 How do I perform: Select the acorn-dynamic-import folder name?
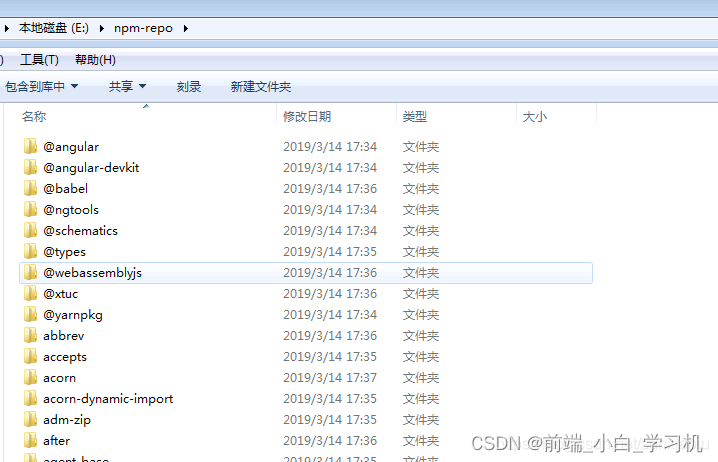click(108, 399)
